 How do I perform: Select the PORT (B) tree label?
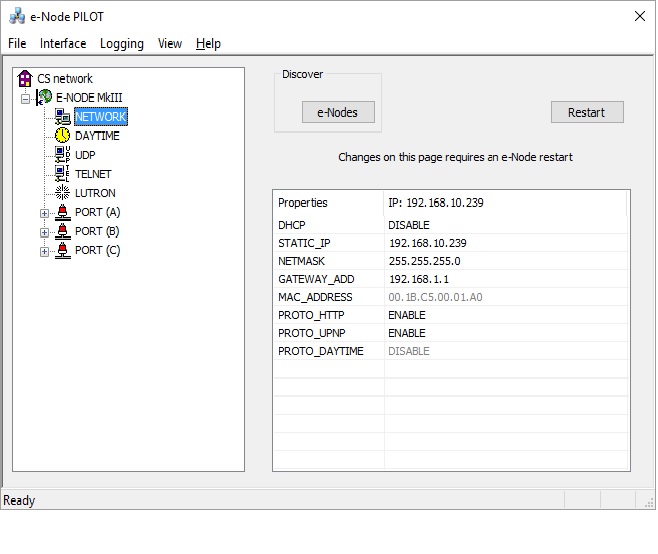pos(97,231)
